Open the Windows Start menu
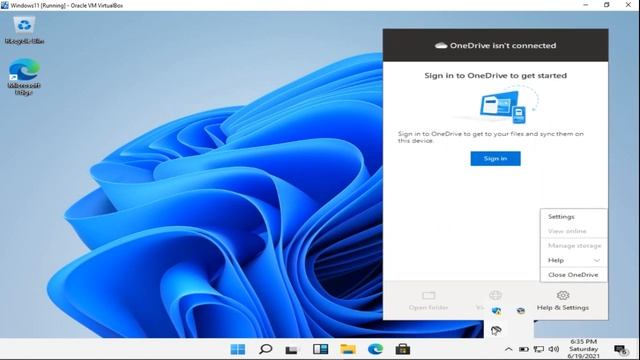640x360 pixels. tap(238, 349)
